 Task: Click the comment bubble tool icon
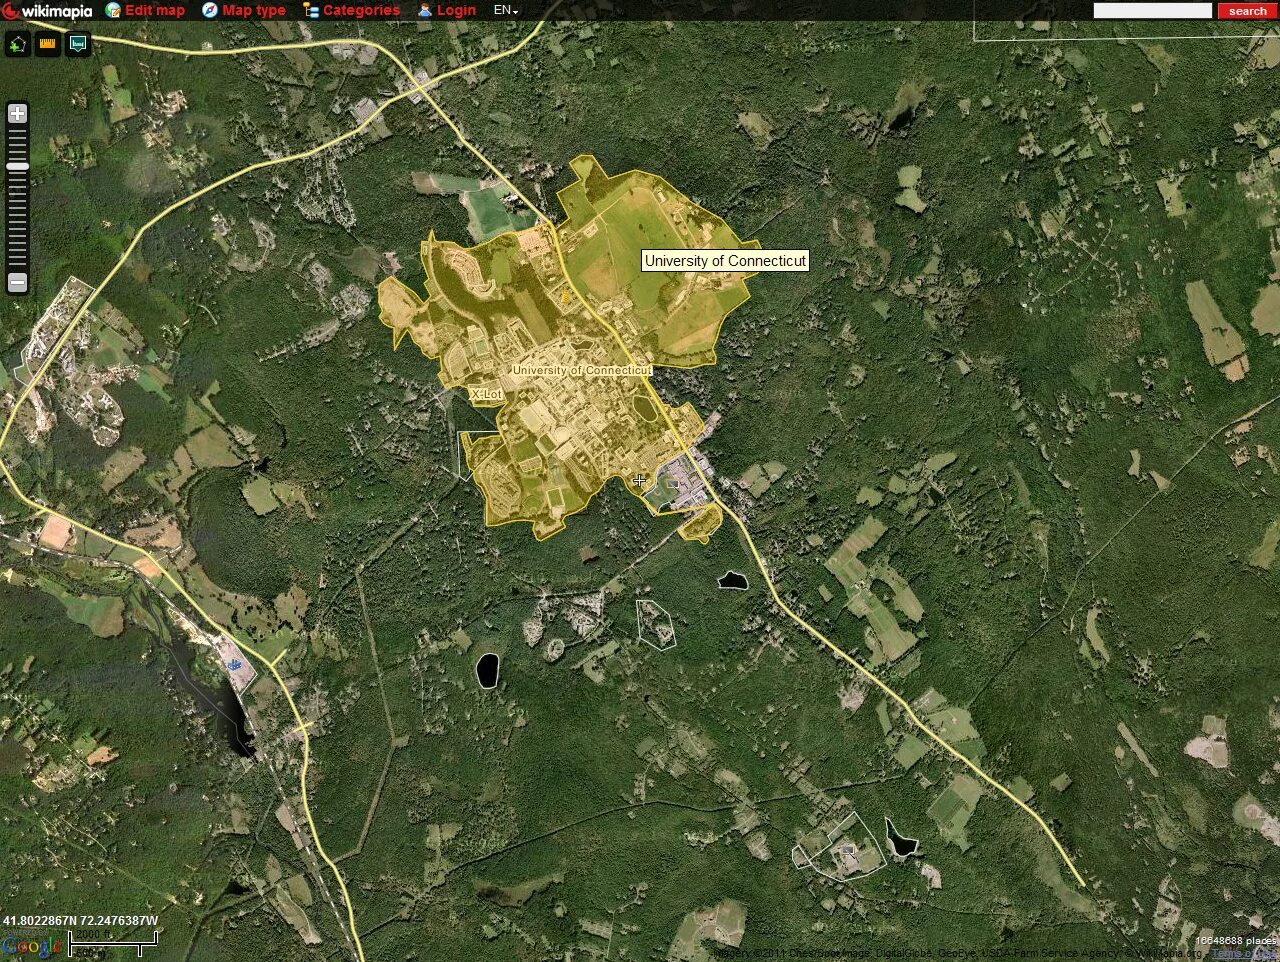click(78, 44)
